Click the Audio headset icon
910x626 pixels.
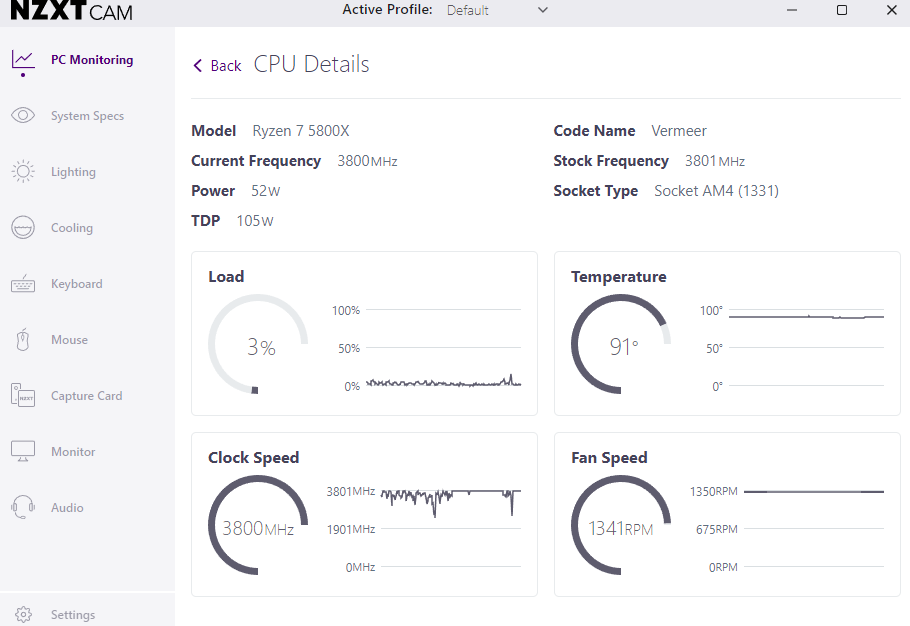23,508
